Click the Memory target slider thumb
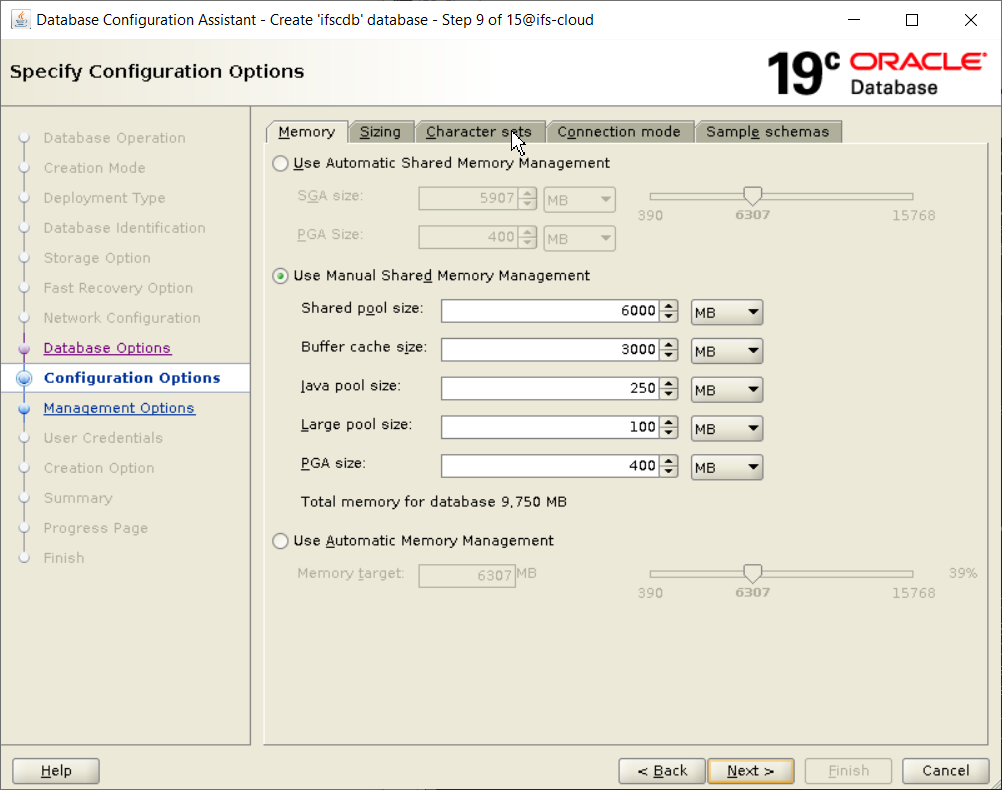This screenshot has width=1002, height=790. click(753, 573)
